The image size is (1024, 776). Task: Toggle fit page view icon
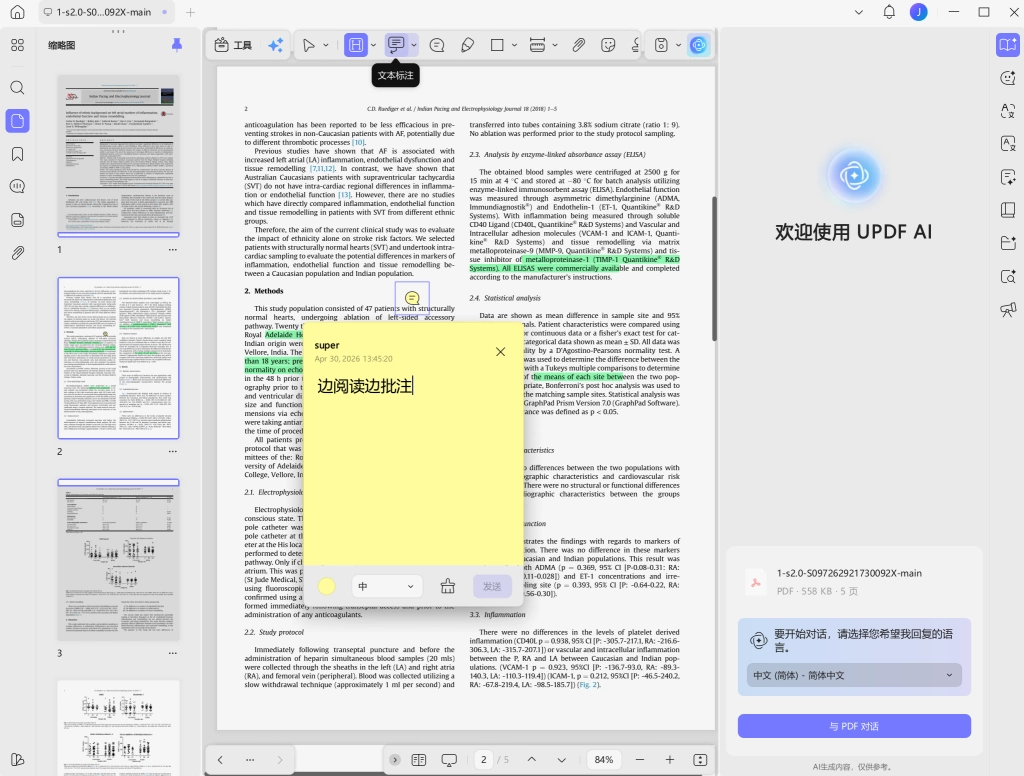(700, 760)
